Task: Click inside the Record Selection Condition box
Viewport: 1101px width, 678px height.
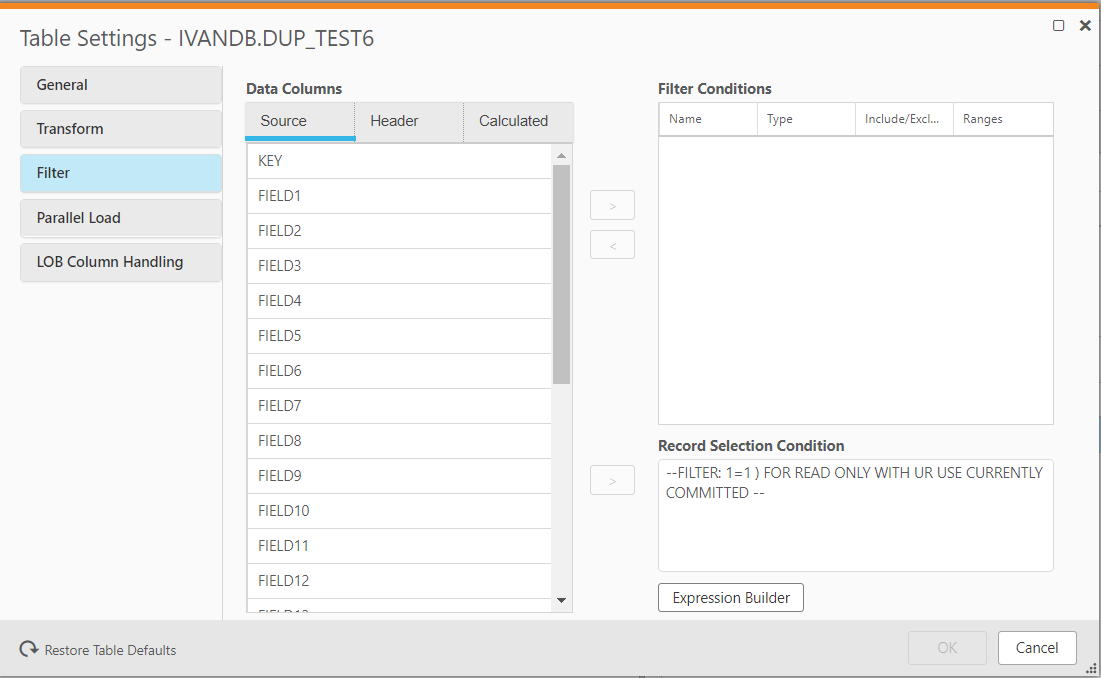Action: click(x=855, y=515)
